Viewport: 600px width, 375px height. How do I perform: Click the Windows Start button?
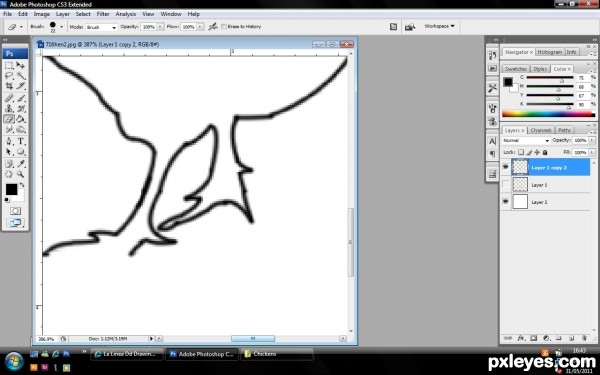(x=14, y=360)
